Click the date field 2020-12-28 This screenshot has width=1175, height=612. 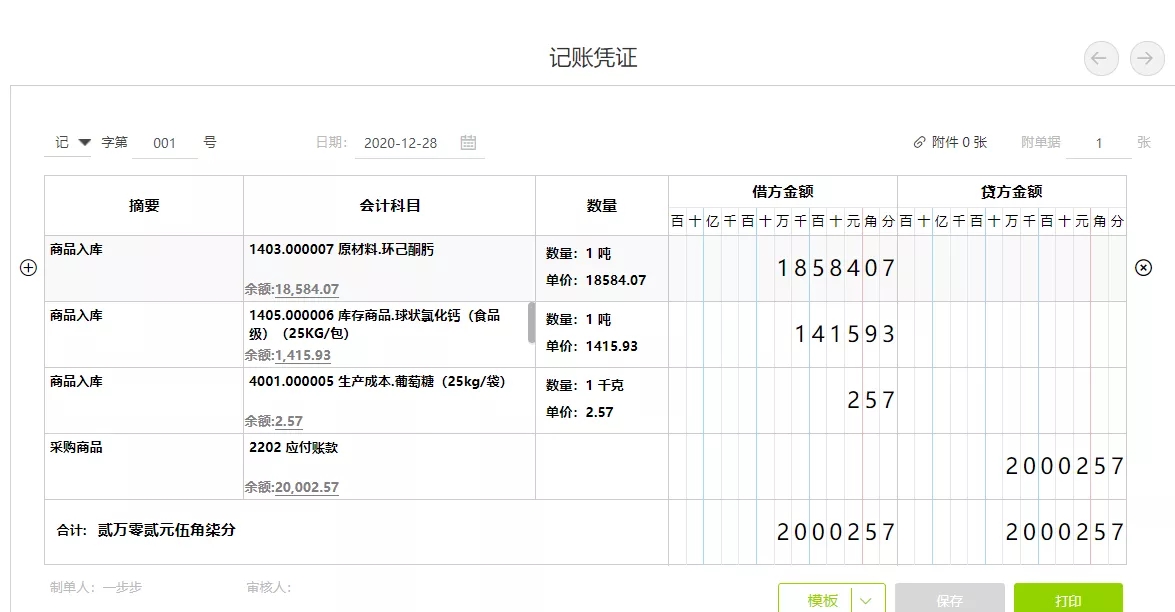click(x=400, y=143)
